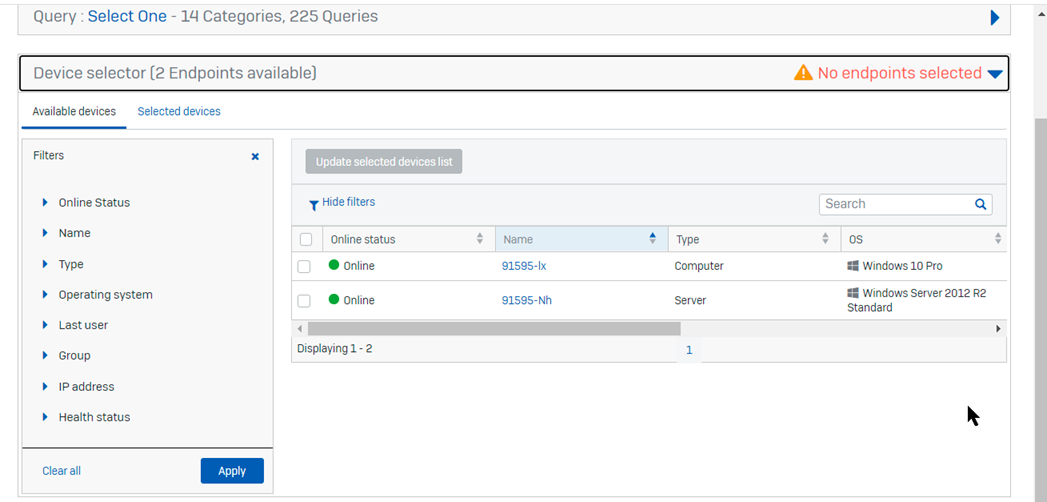Screen dimensions: 1047x502
Task: Expand the Online Status filter
Action: [46, 203]
